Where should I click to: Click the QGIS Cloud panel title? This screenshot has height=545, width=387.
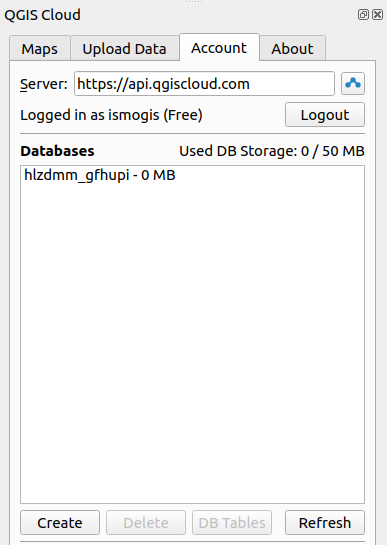point(42,15)
